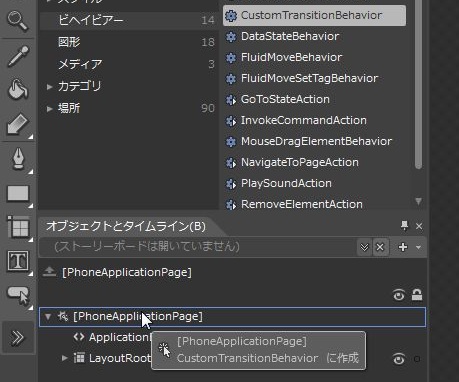Select the Zoom magnifier tool

17,21
